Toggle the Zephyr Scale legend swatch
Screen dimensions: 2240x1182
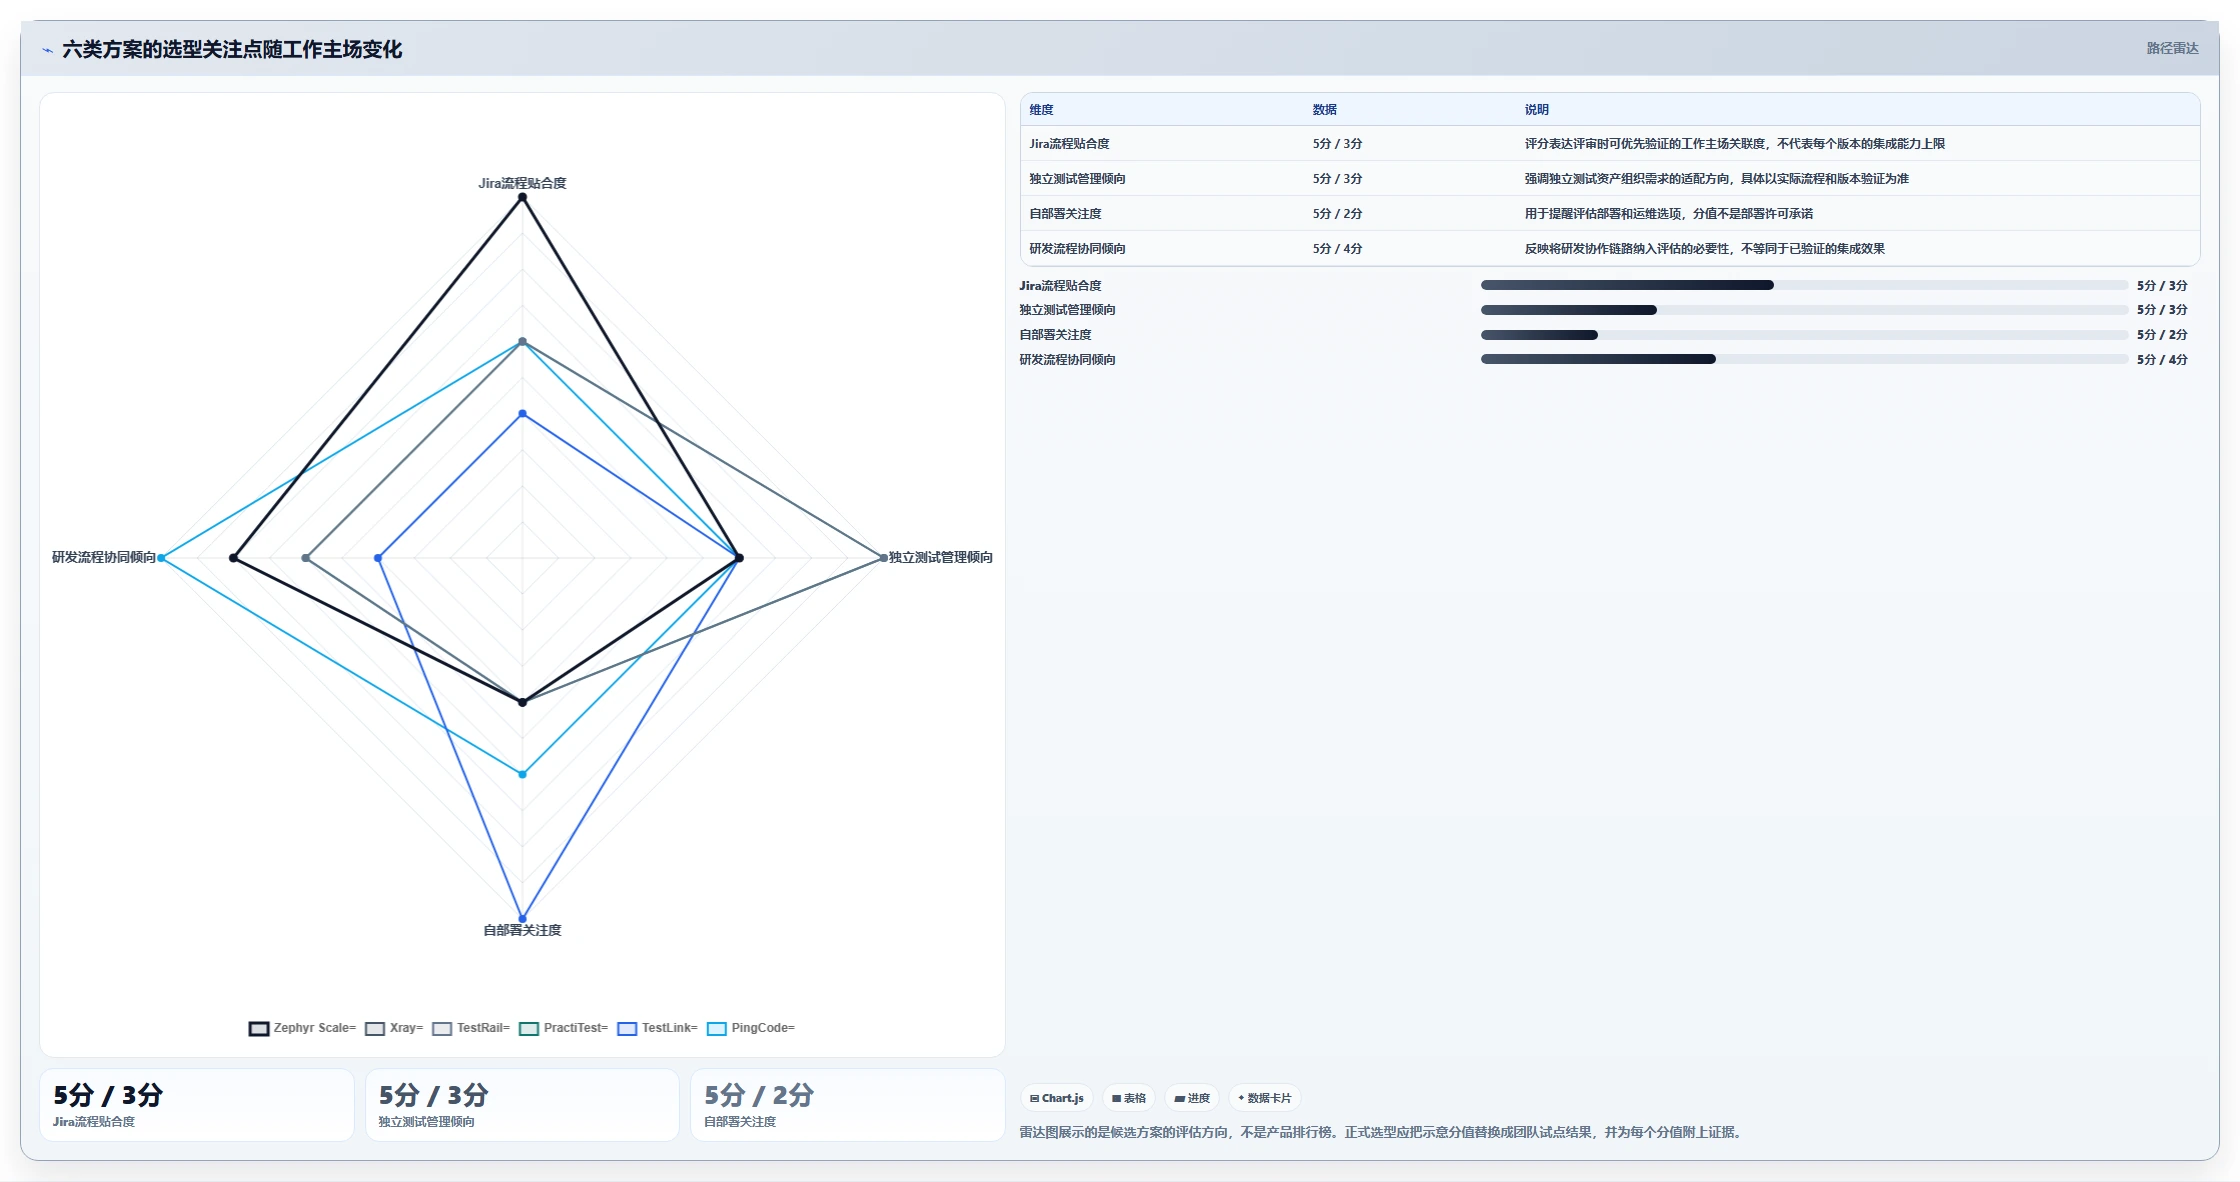tap(259, 1028)
